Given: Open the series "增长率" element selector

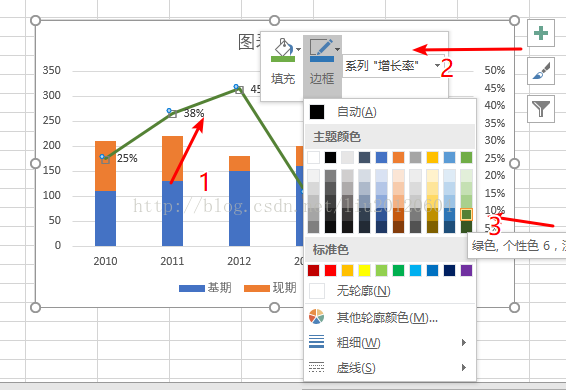Looking at the screenshot, I should (392, 66).
